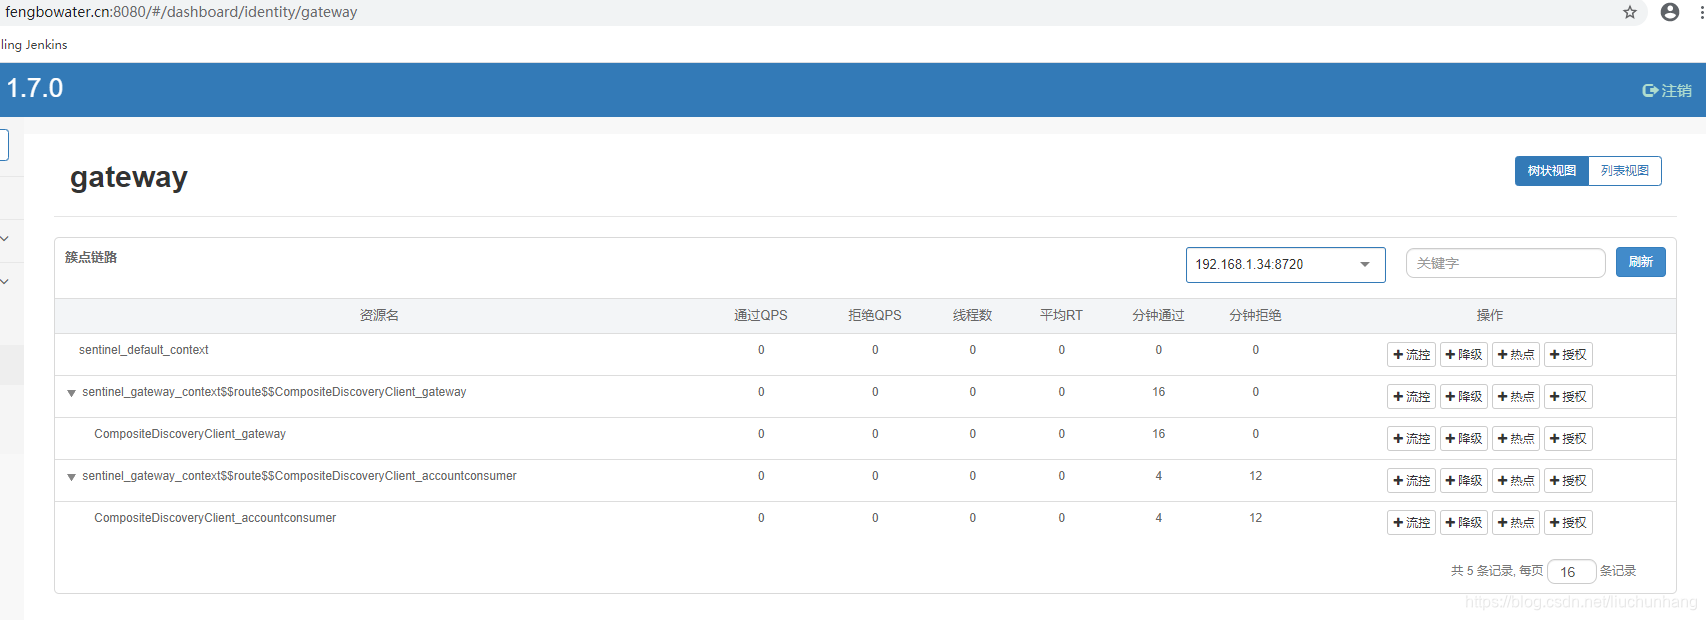Add 流控 for CompositeDiscoveryClient_gateway row
This screenshot has height=620, width=1706.
1411,439
